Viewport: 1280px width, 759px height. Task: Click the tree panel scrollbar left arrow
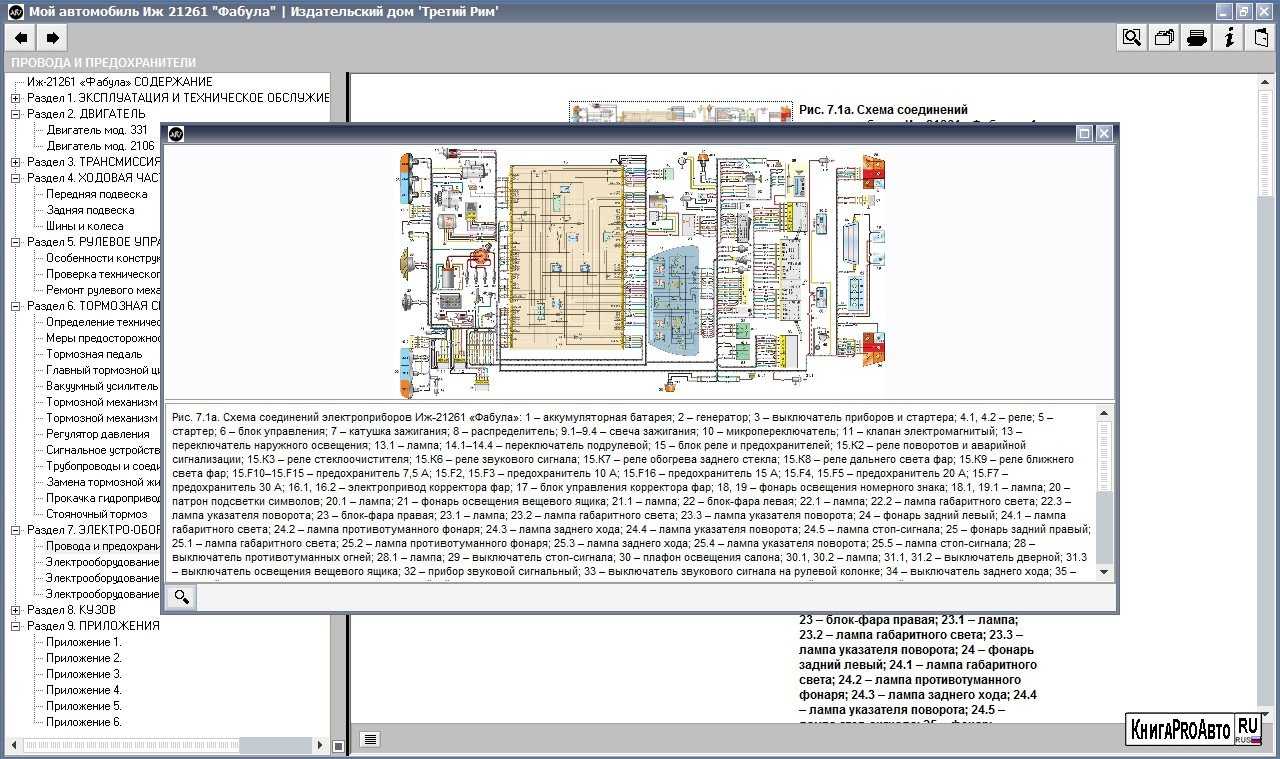[12, 745]
